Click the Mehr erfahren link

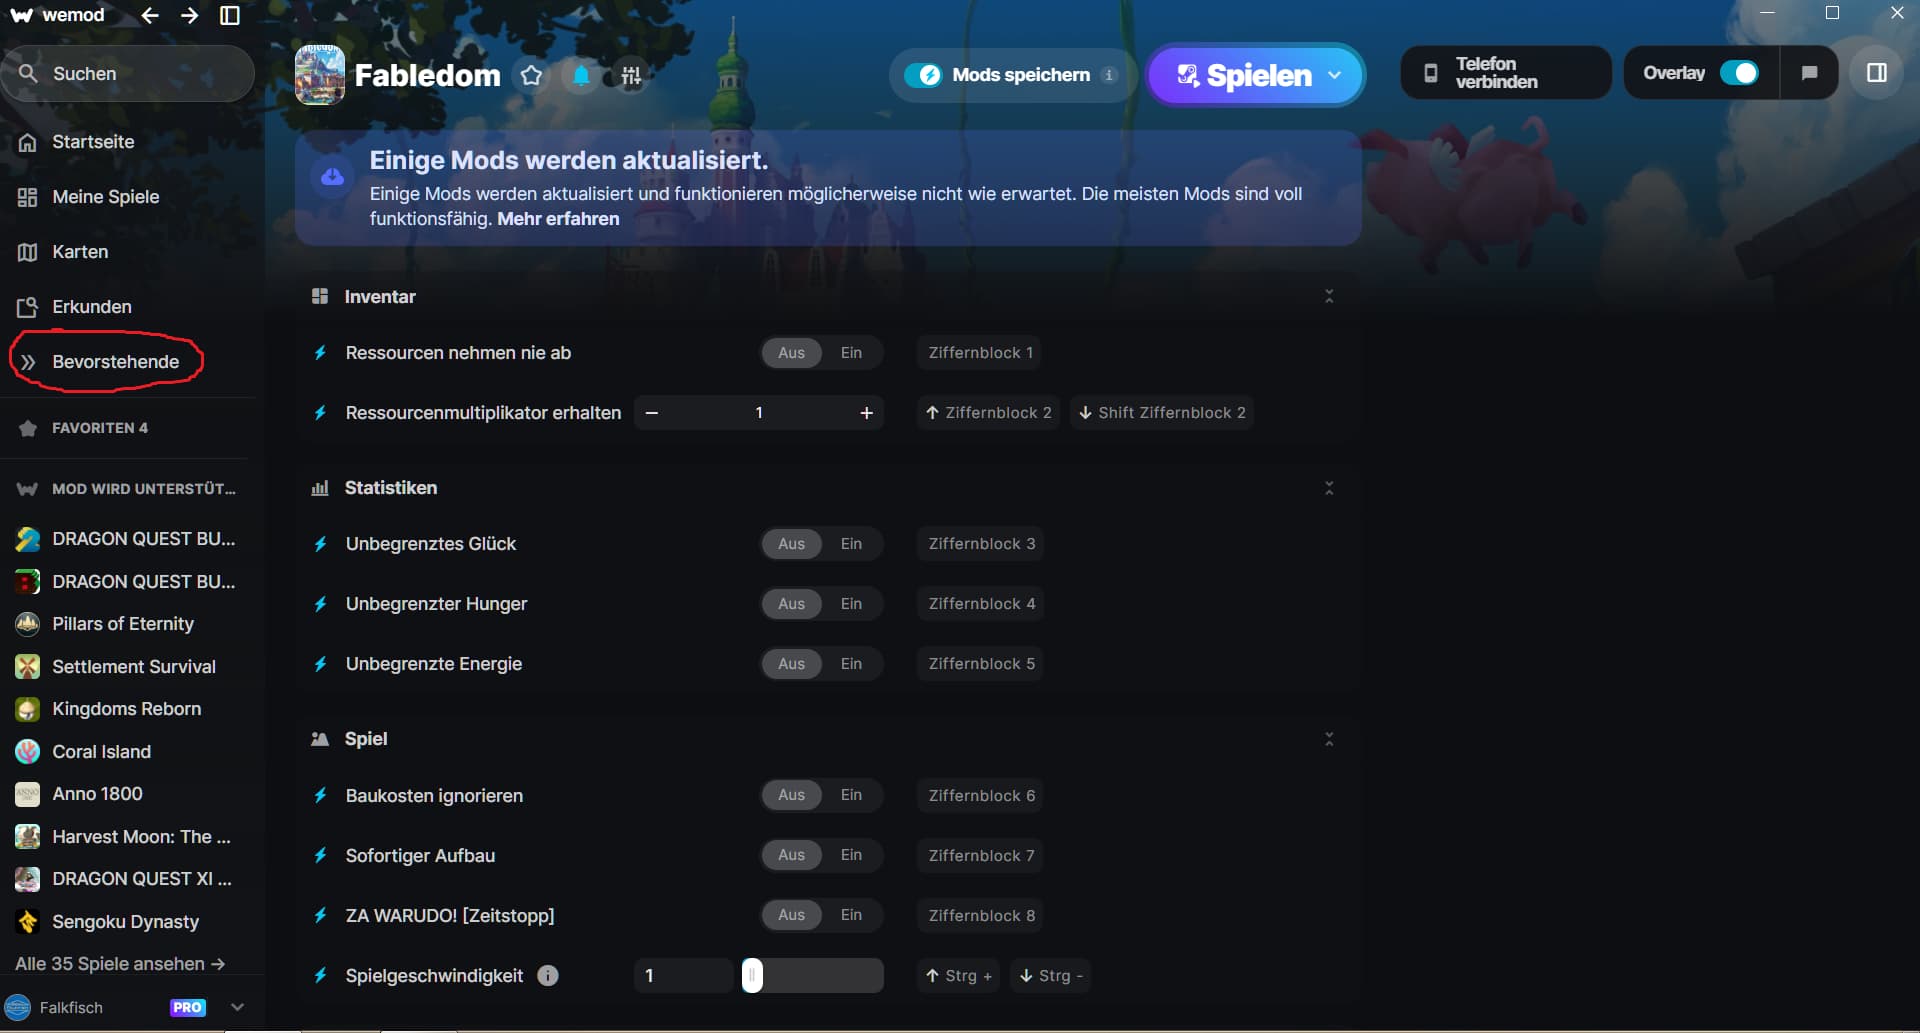pyautogui.click(x=557, y=218)
